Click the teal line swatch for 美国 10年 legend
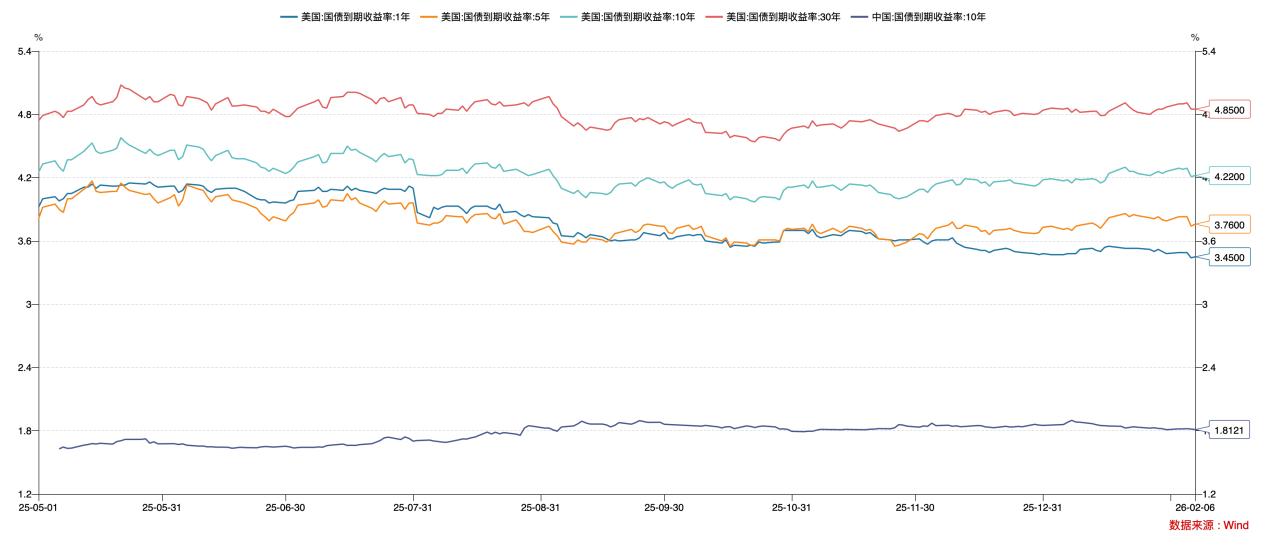The image size is (1269, 541). tap(569, 17)
